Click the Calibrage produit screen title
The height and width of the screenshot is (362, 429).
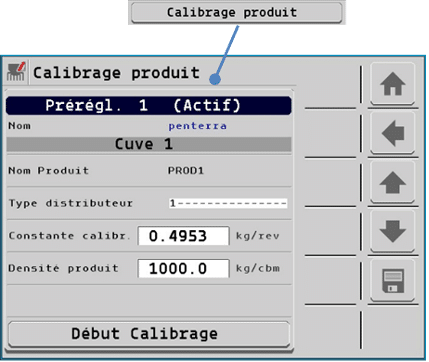pos(116,73)
